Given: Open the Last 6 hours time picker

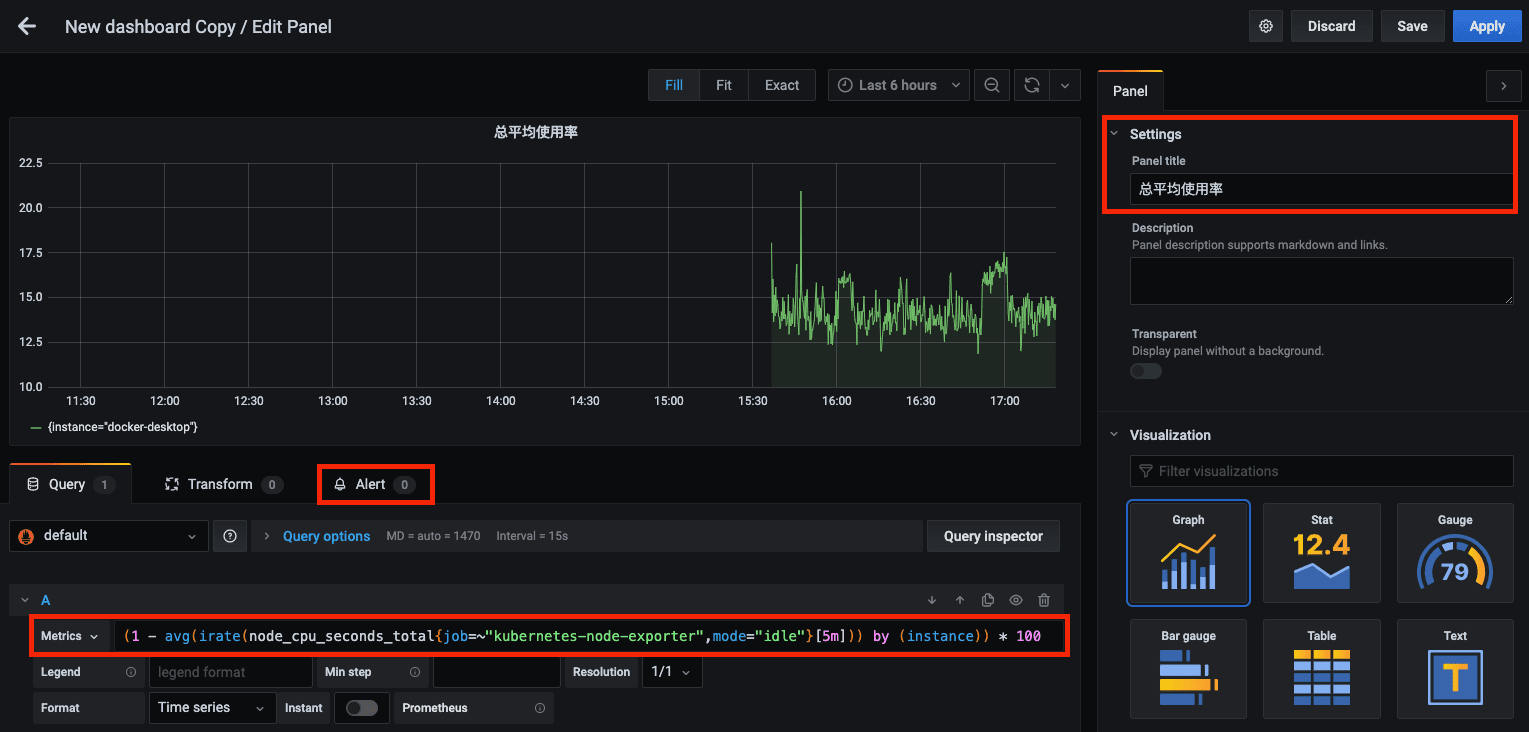Looking at the screenshot, I should click(899, 85).
